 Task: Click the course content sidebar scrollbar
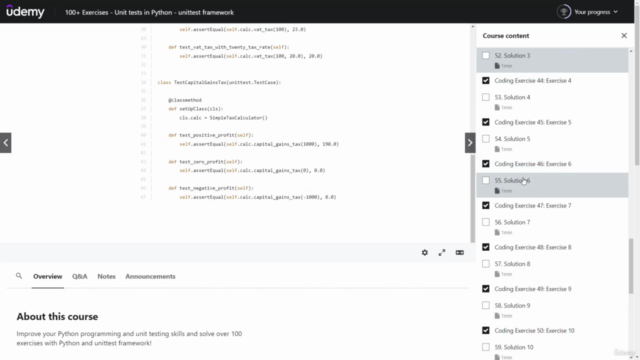pyautogui.click(x=631, y=266)
